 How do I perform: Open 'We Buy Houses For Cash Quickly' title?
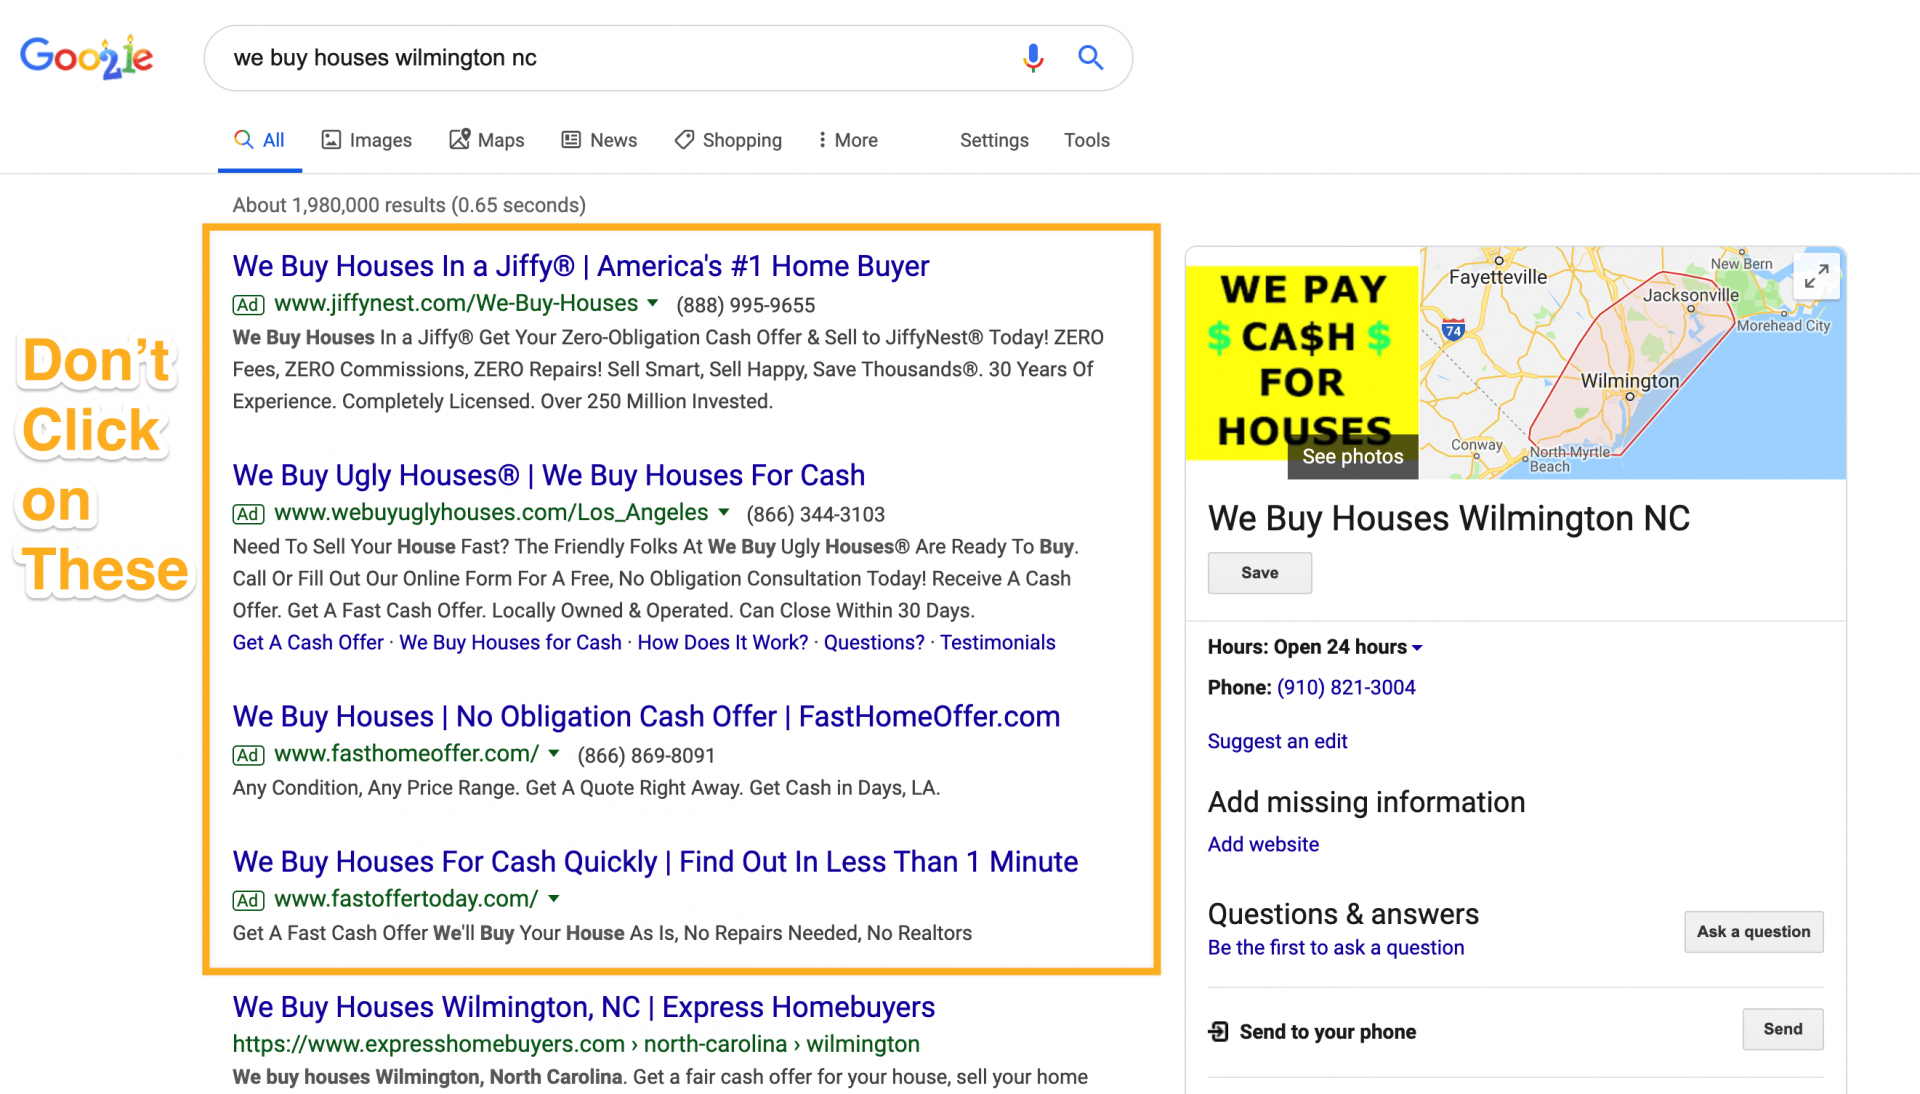[x=655, y=861]
